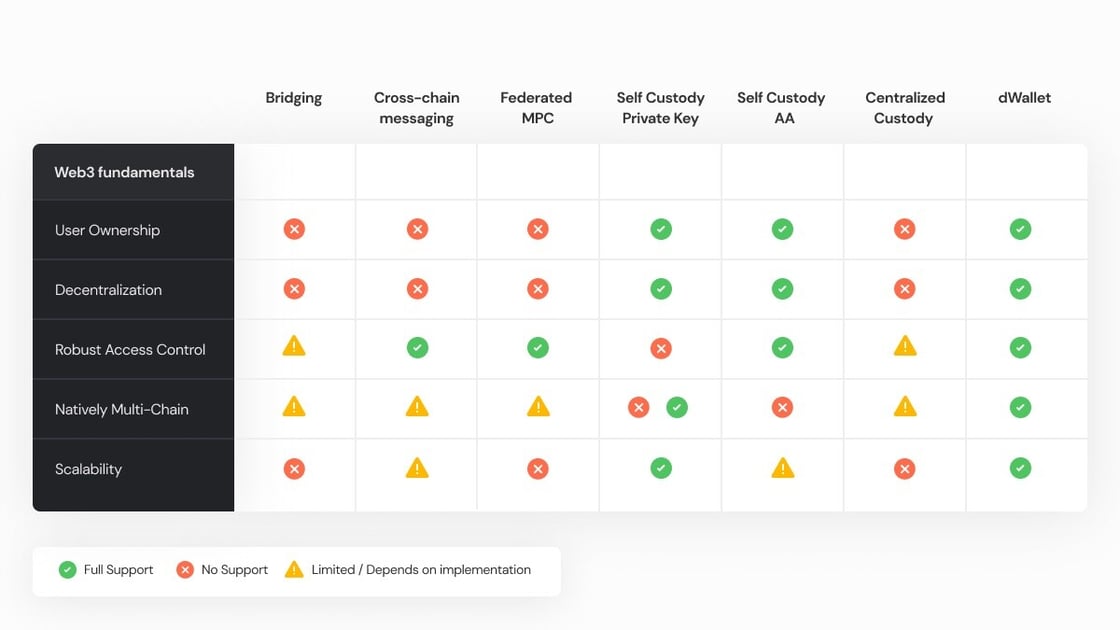1120x630 pixels.
Task: Click Bridging Robust Access Control warning icon
Action: [x=294, y=346]
